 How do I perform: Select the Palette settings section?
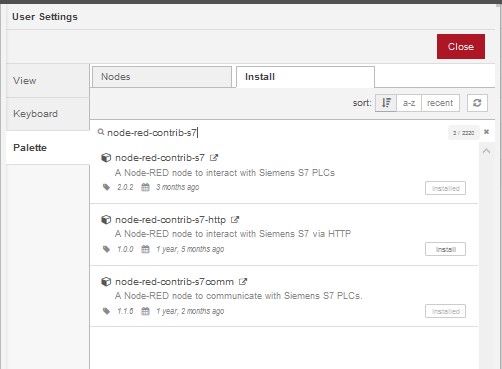point(48,147)
